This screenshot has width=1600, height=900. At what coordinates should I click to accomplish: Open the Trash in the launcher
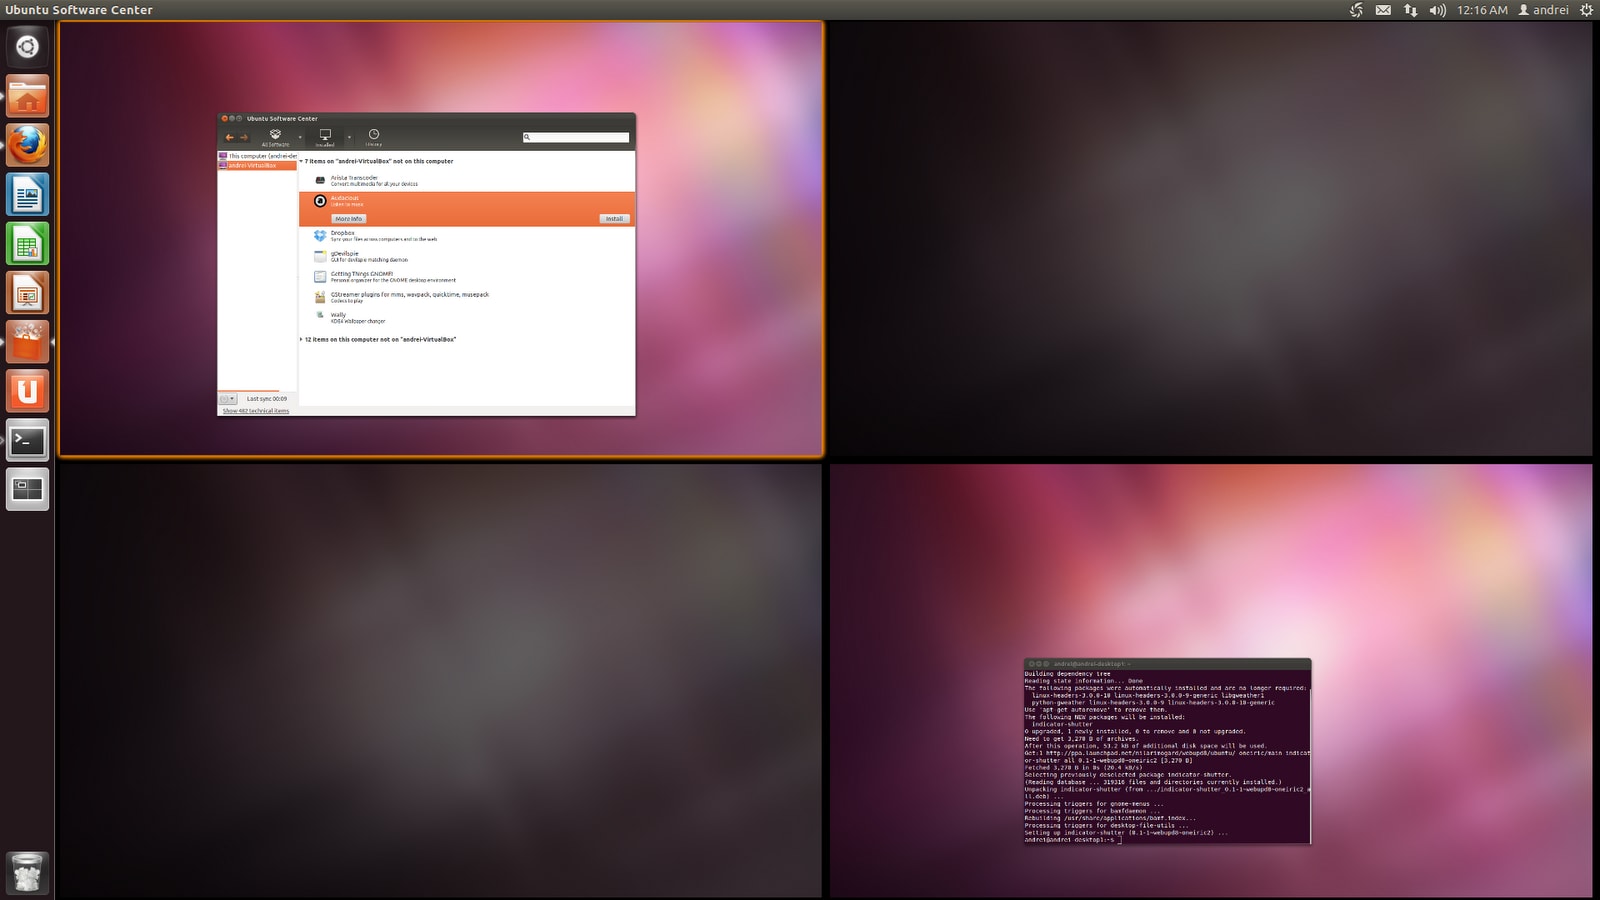27,873
